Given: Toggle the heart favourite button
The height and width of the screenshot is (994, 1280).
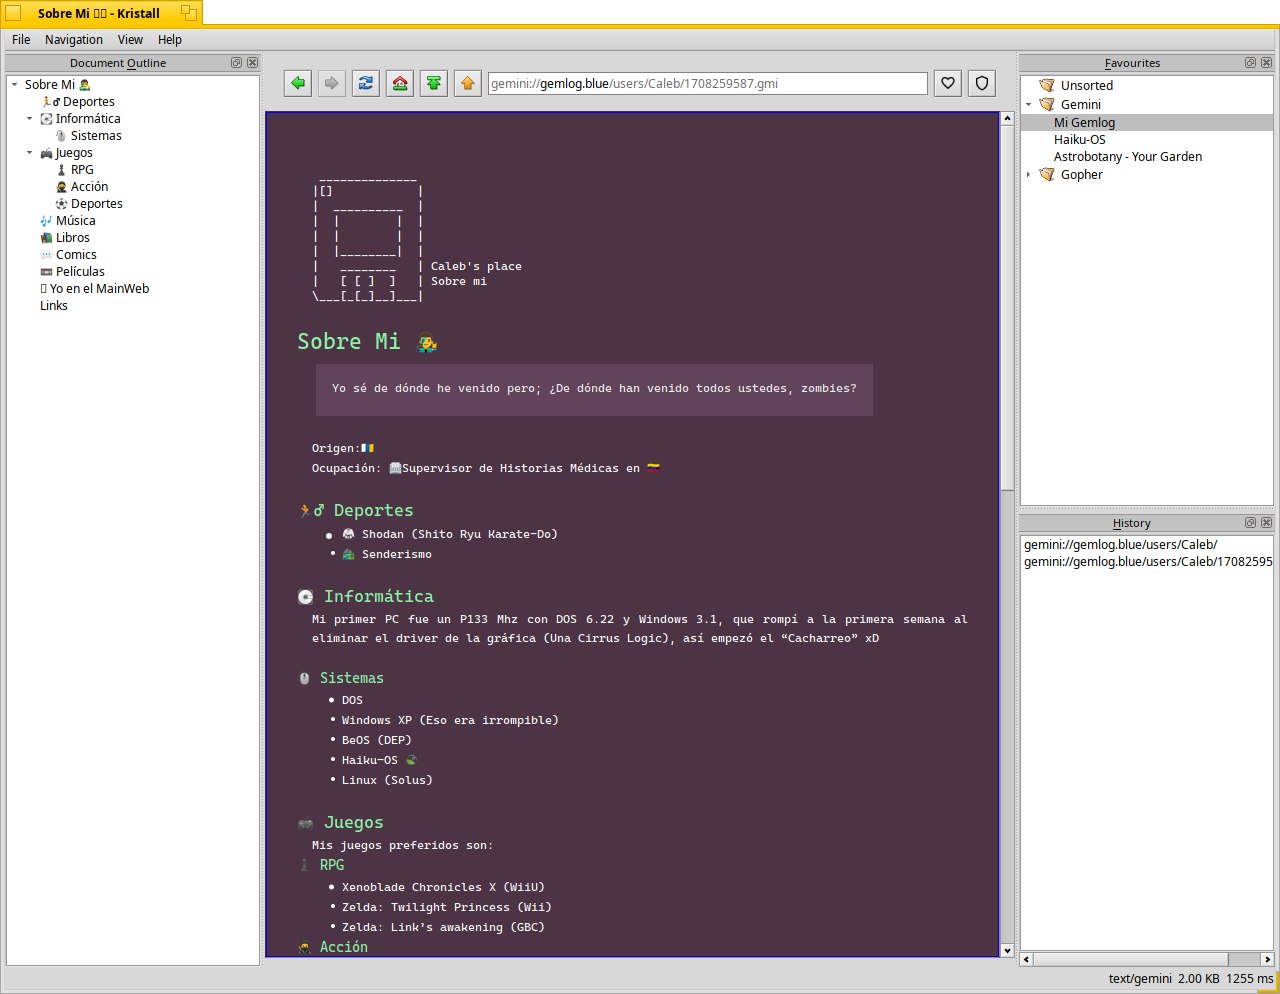Looking at the screenshot, I should [x=948, y=84].
